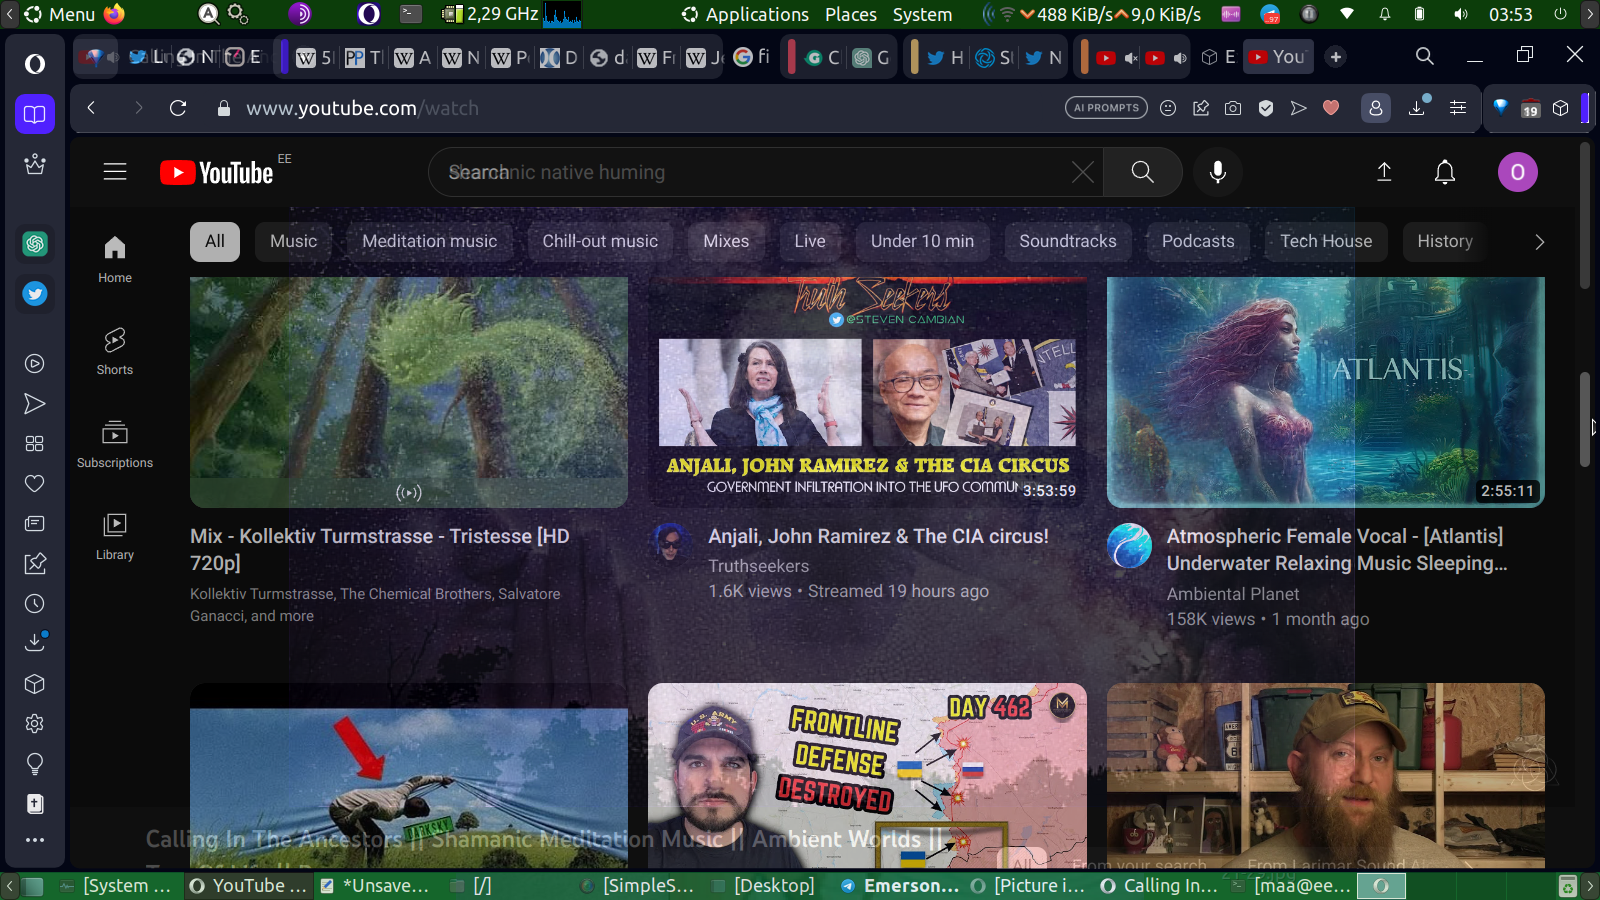Open the Ambiental Planet channel link
The width and height of the screenshot is (1600, 900).
pyautogui.click(x=1233, y=594)
